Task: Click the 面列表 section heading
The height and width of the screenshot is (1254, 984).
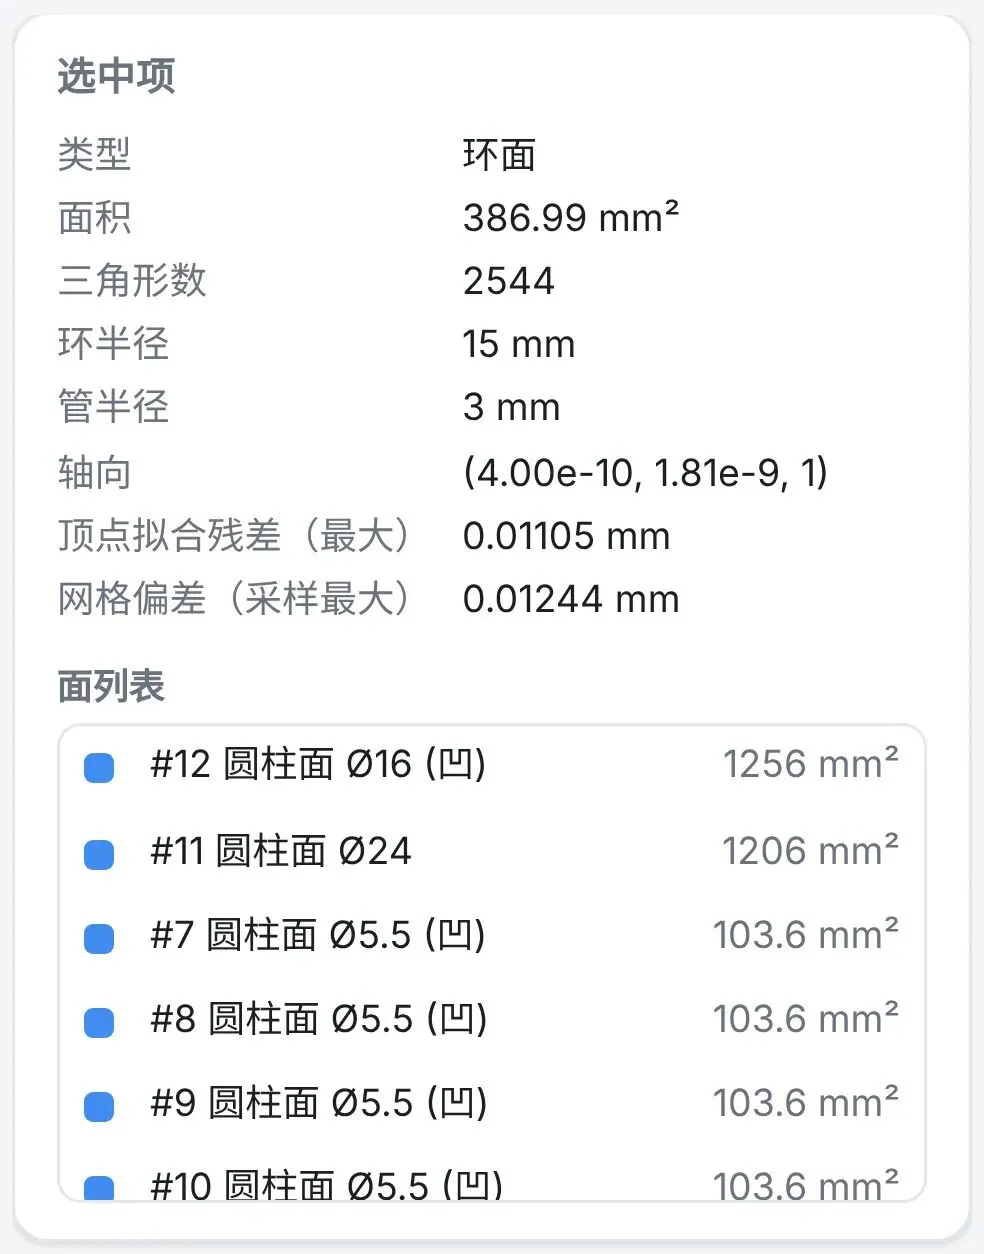Action: click(111, 686)
